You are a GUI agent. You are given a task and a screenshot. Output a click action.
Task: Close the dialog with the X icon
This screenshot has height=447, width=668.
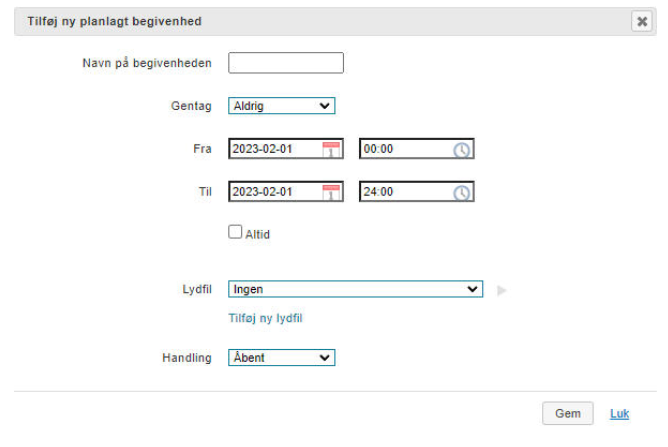[642, 21]
